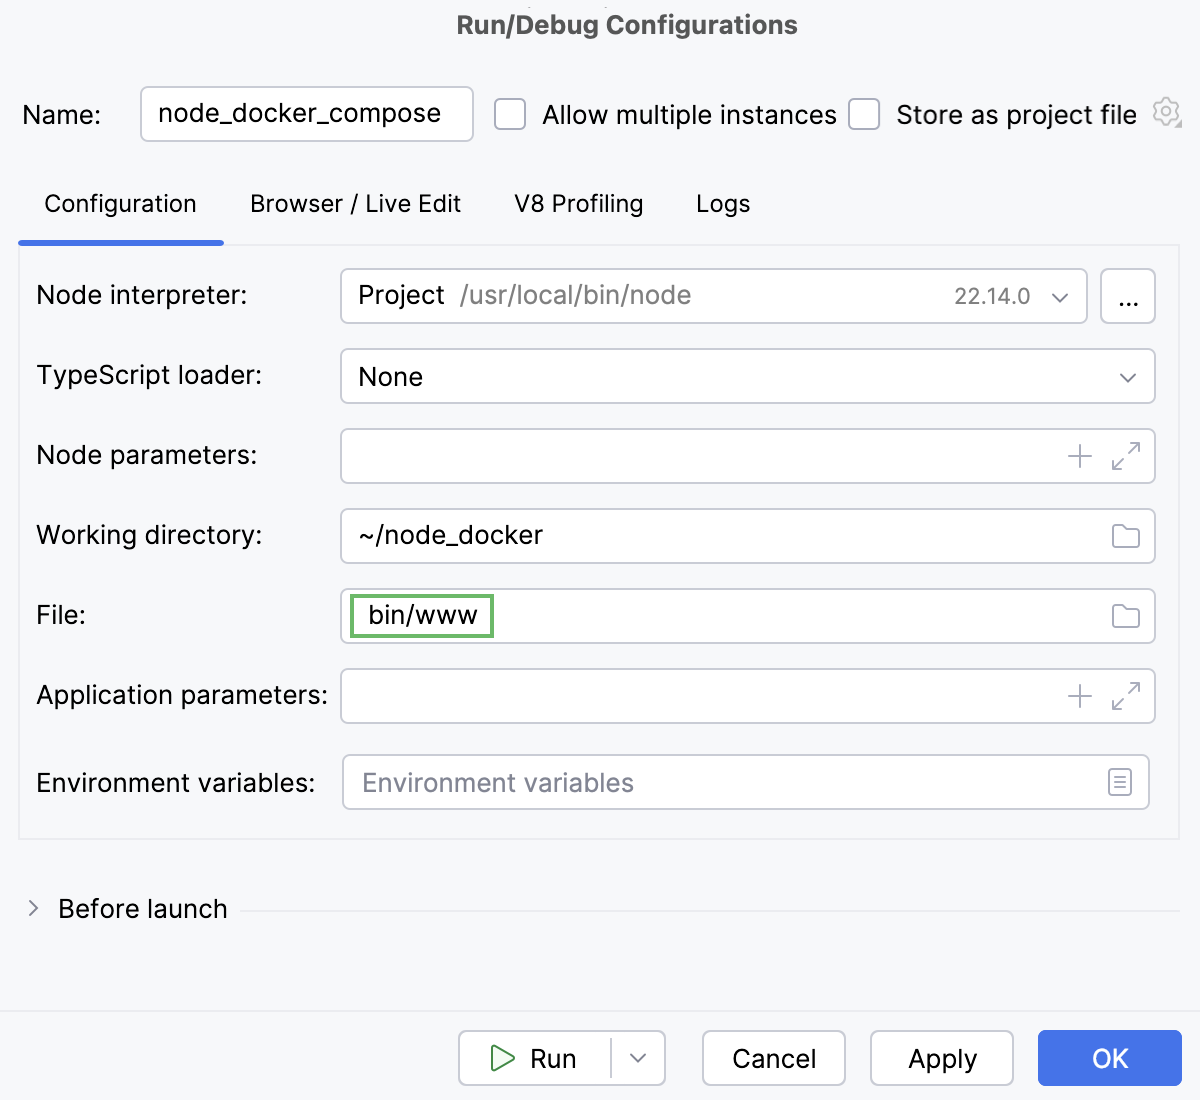Image resolution: width=1200 pixels, height=1100 pixels.
Task: Open the Run button dropdown arrow
Action: (x=637, y=1058)
